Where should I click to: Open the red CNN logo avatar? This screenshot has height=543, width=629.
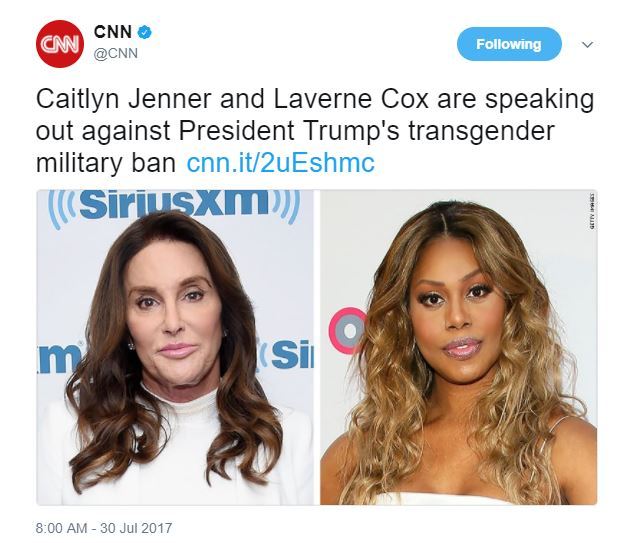[x=59, y=44]
